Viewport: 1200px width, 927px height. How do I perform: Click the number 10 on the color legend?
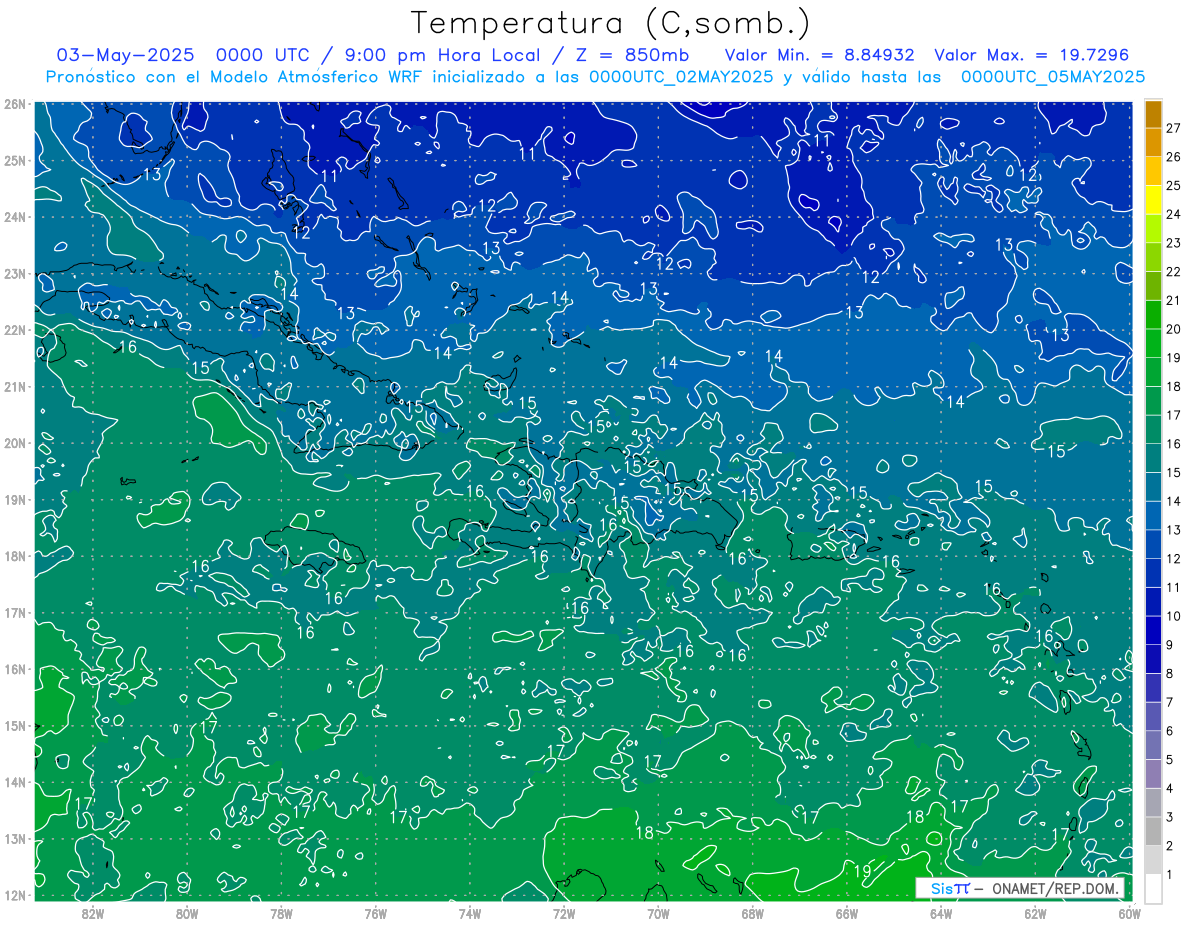pyautogui.click(x=1173, y=616)
